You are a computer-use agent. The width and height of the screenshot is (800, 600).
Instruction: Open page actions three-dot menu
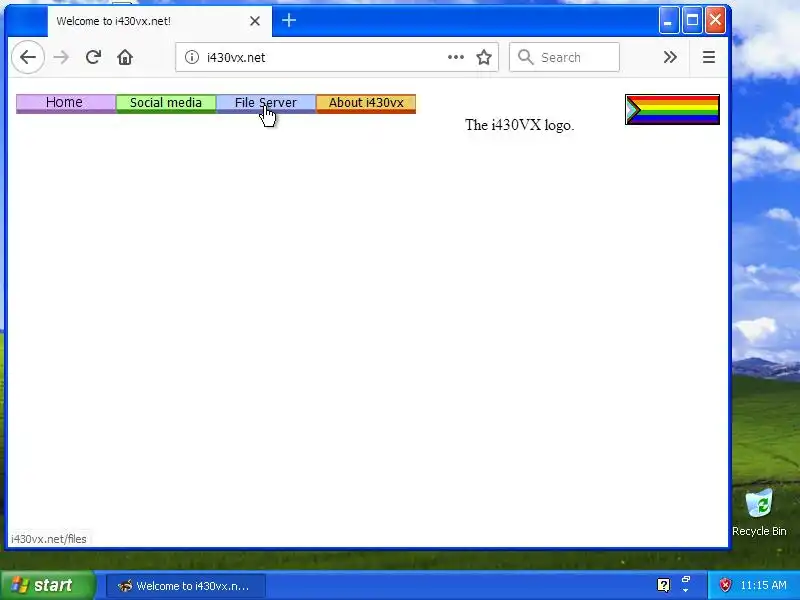[x=456, y=57]
